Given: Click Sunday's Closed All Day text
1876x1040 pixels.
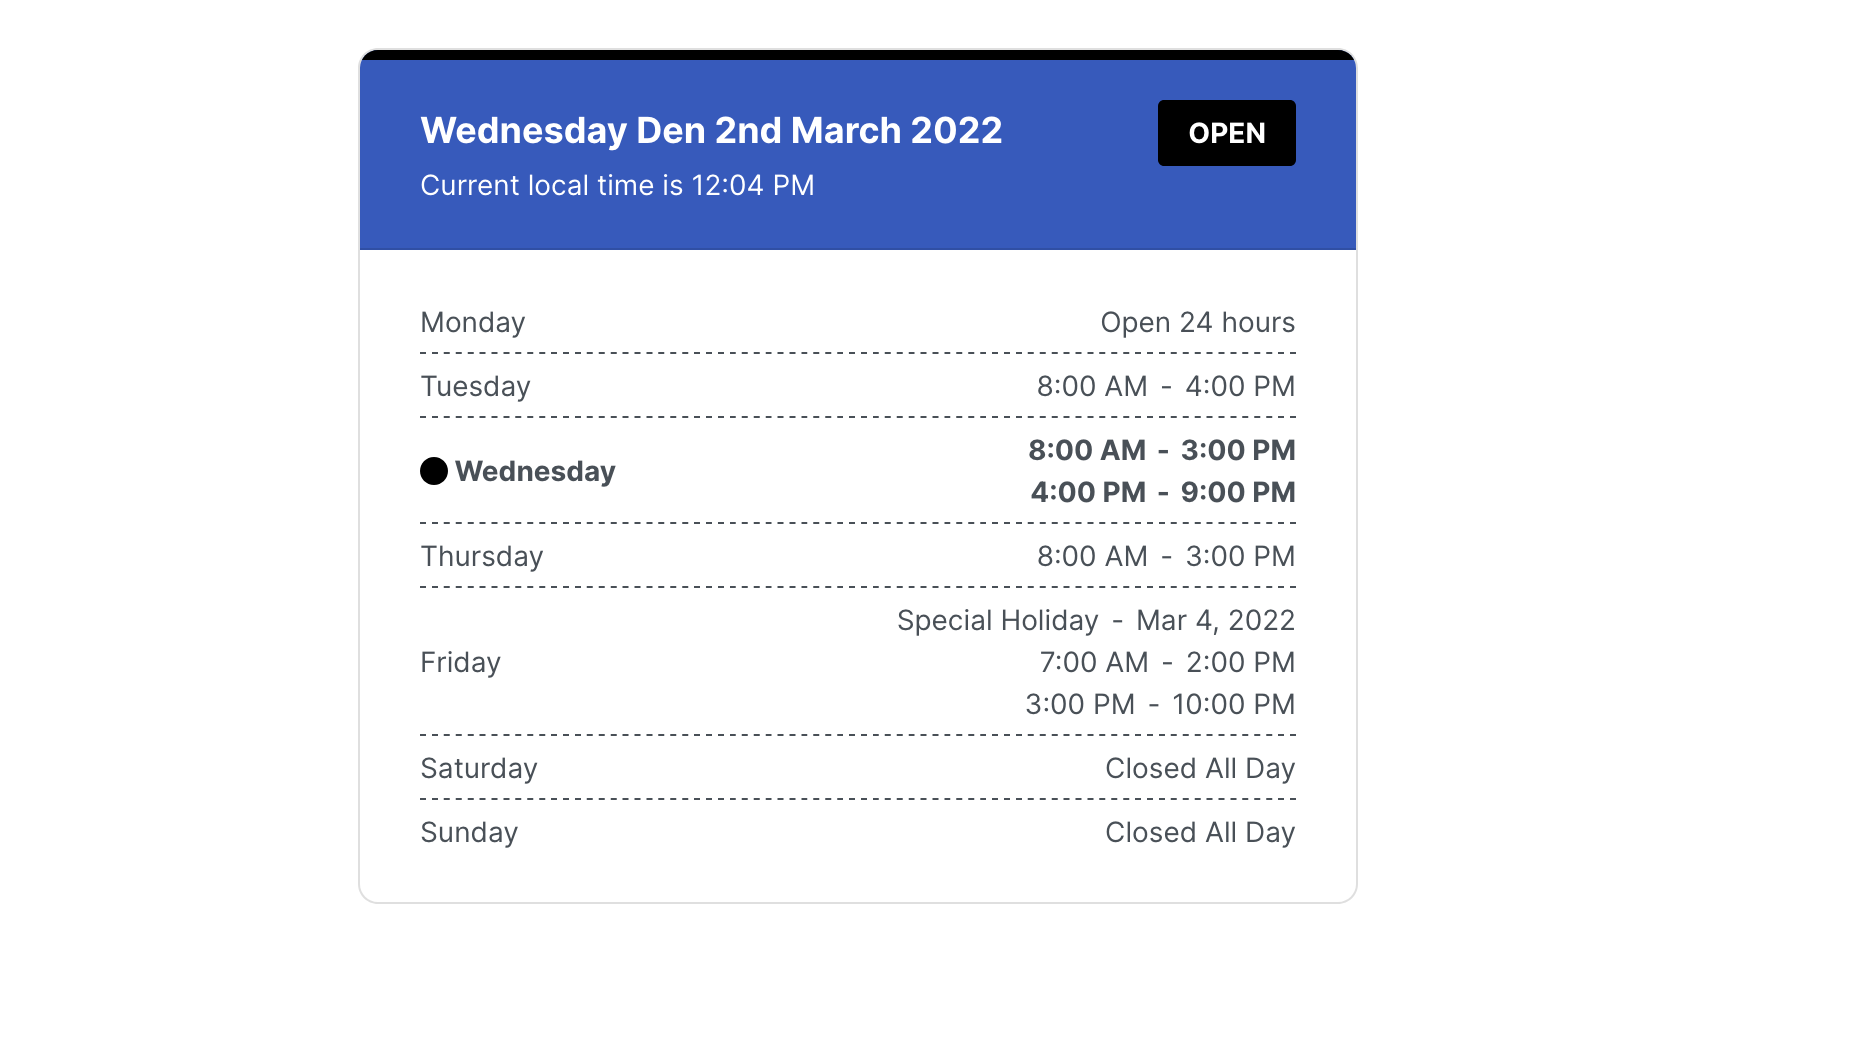Looking at the screenshot, I should coord(1200,832).
